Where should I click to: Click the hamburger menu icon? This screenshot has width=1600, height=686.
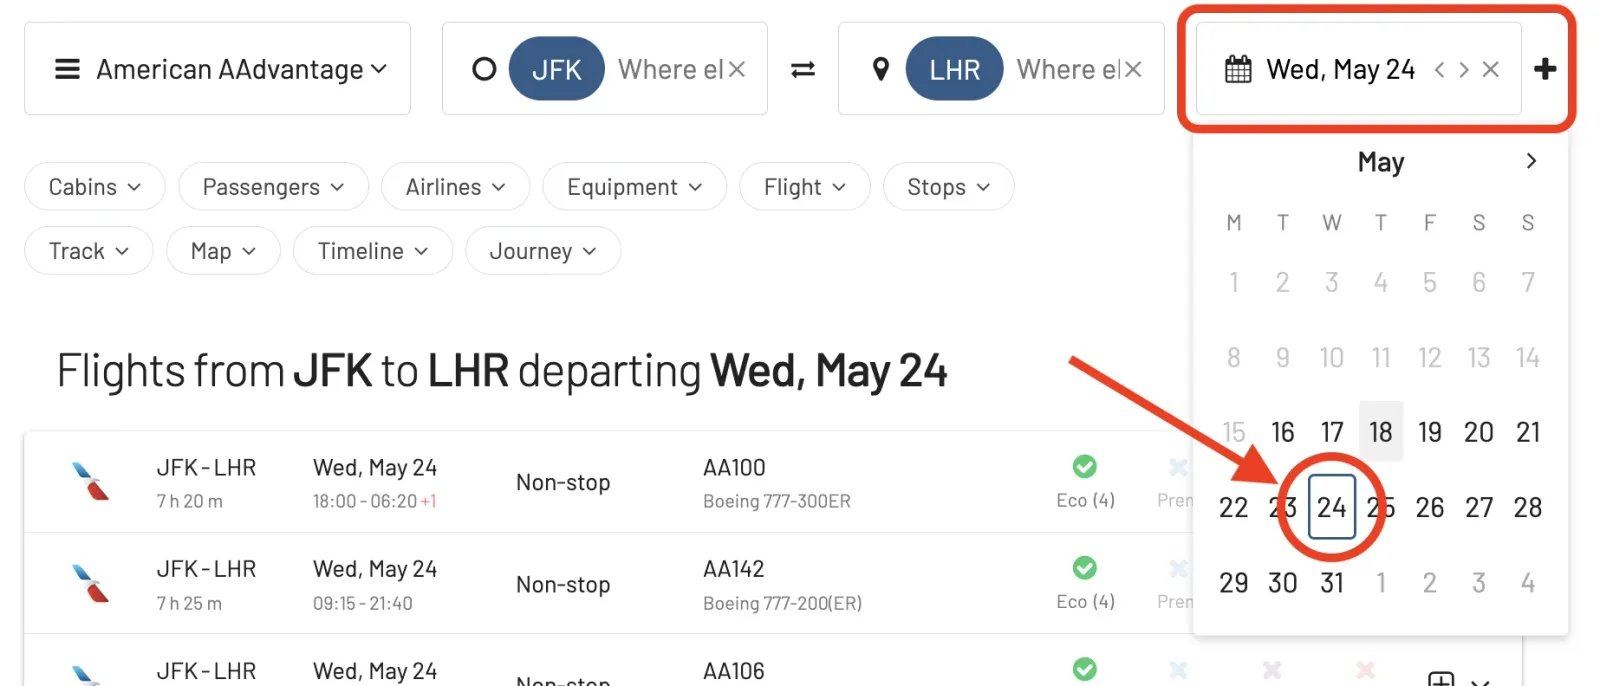pyautogui.click(x=67, y=69)
